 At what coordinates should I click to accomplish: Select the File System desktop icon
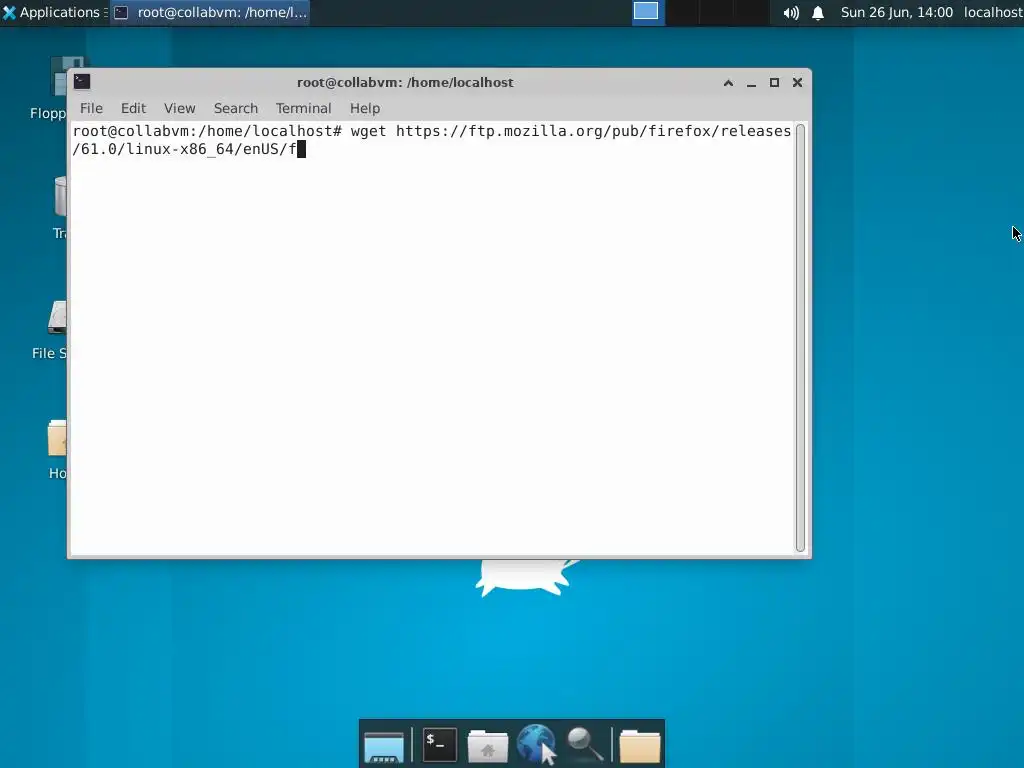tap(50, 330)
